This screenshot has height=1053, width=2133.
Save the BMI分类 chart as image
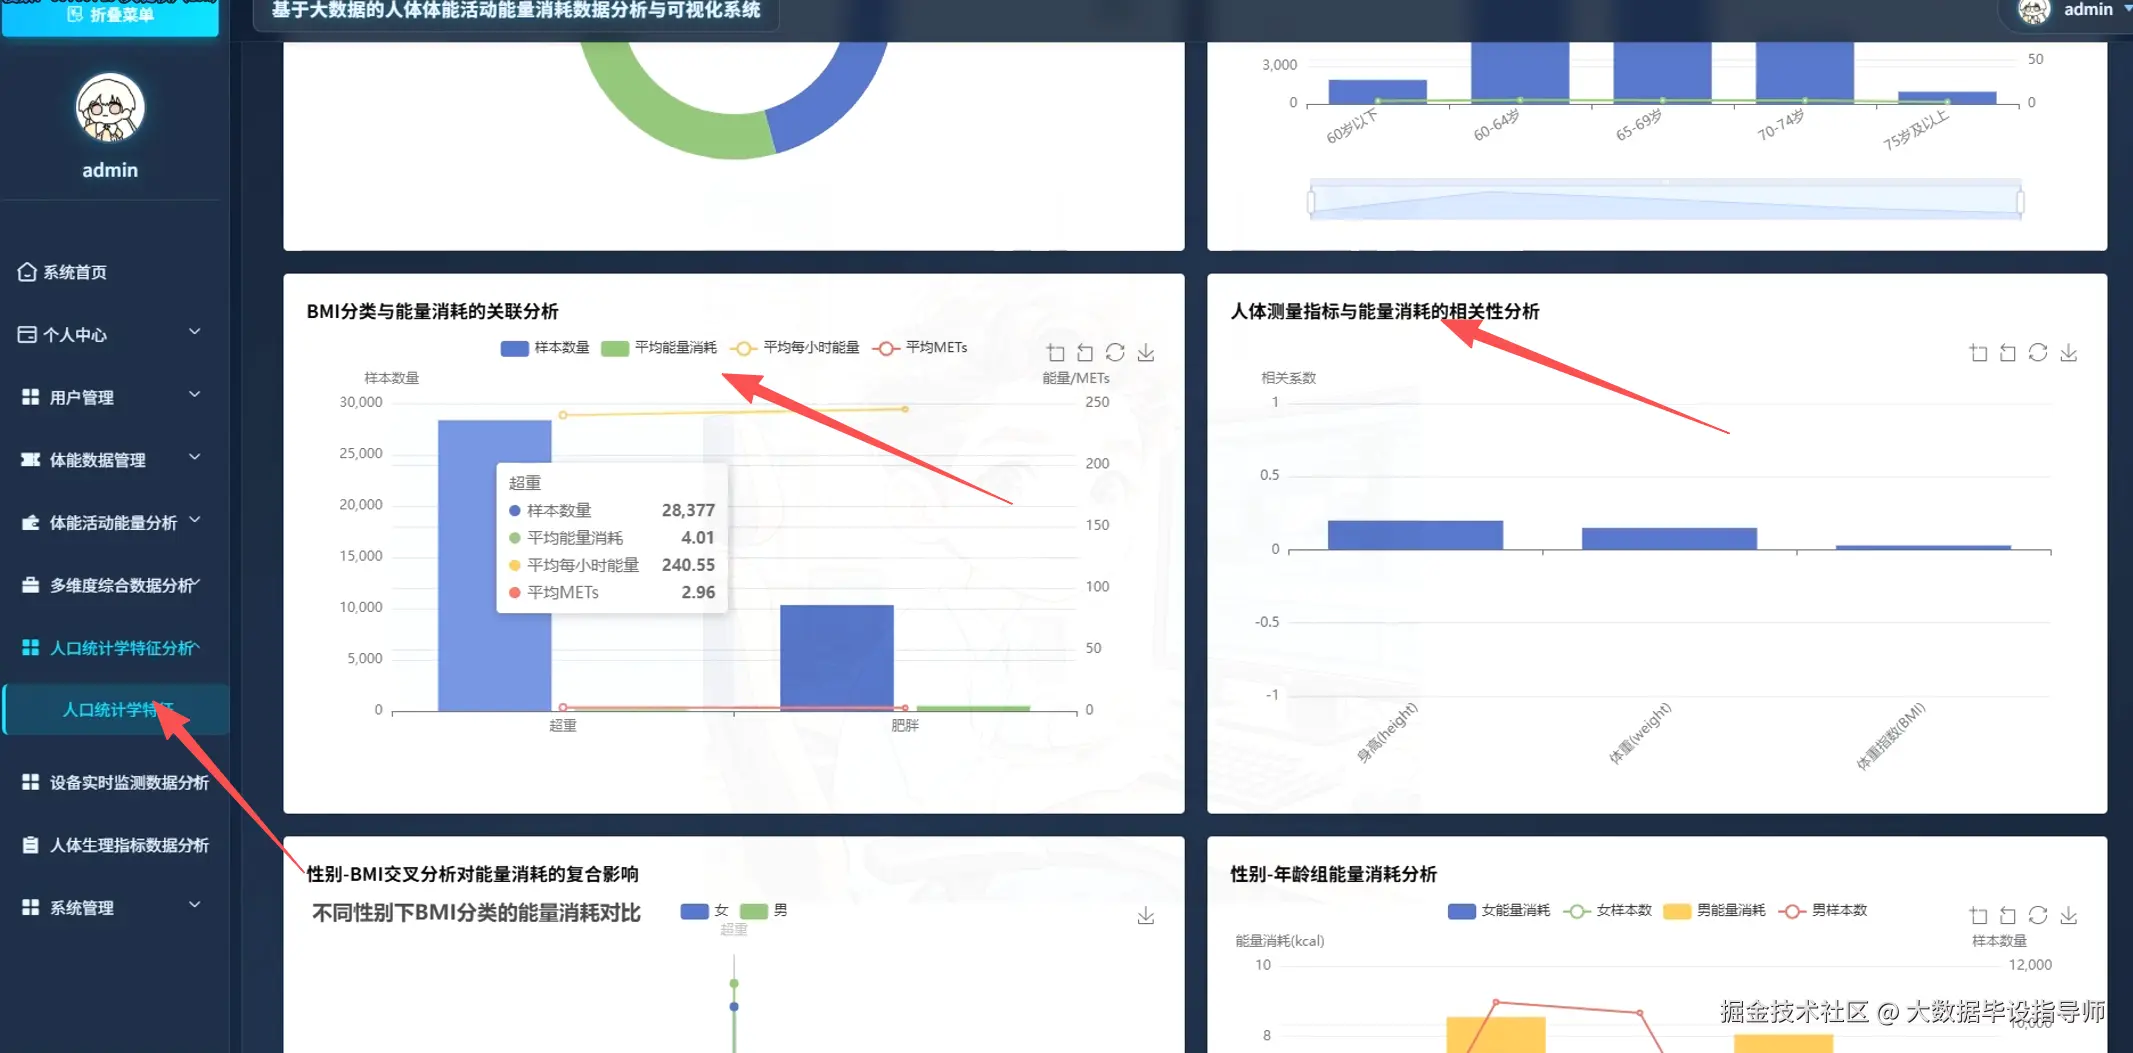point(1146,353)
